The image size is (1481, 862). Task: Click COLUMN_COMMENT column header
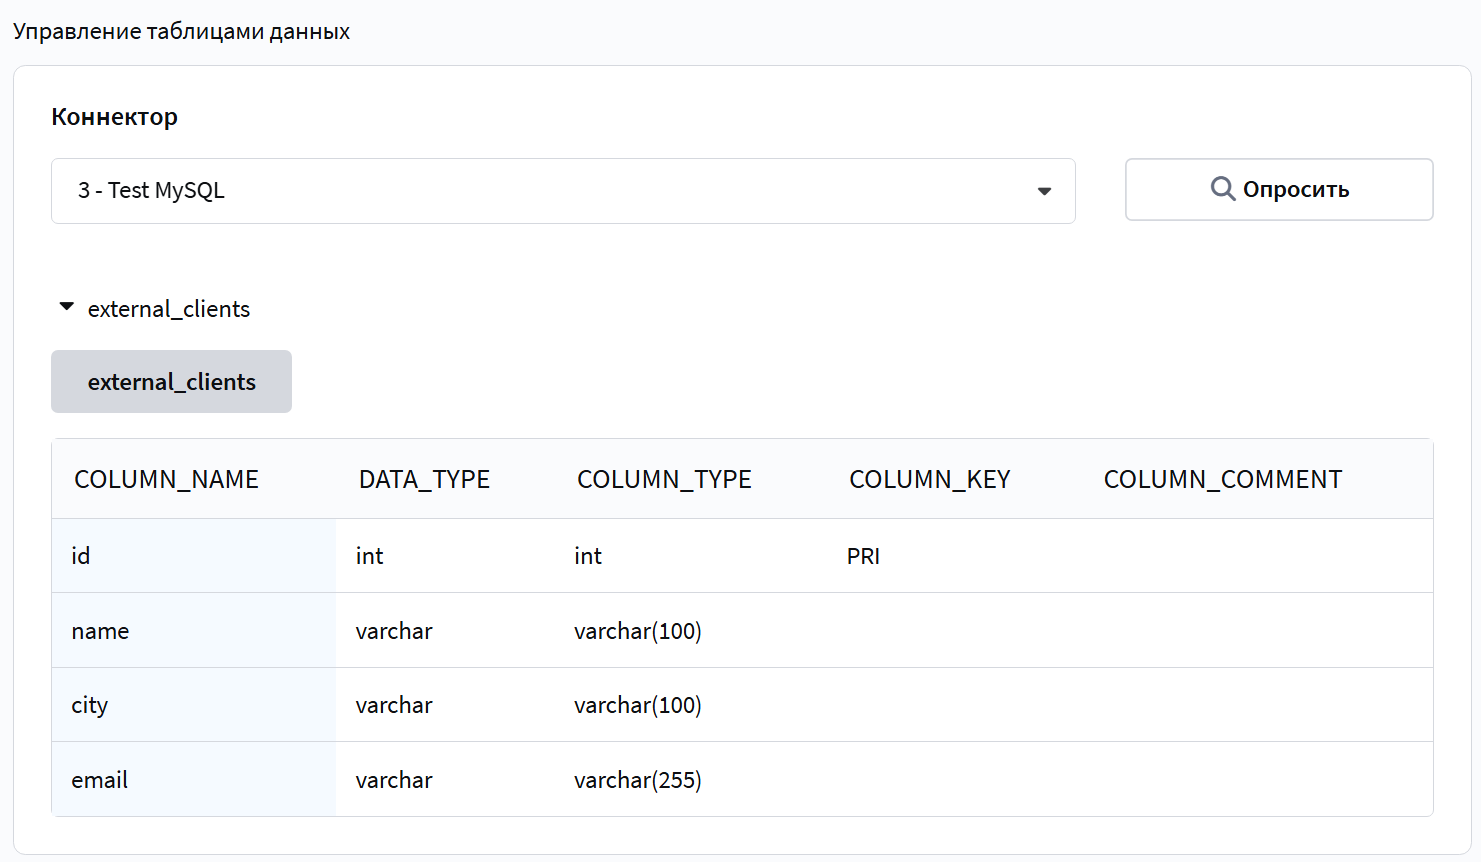click(x=1223, y=479)
